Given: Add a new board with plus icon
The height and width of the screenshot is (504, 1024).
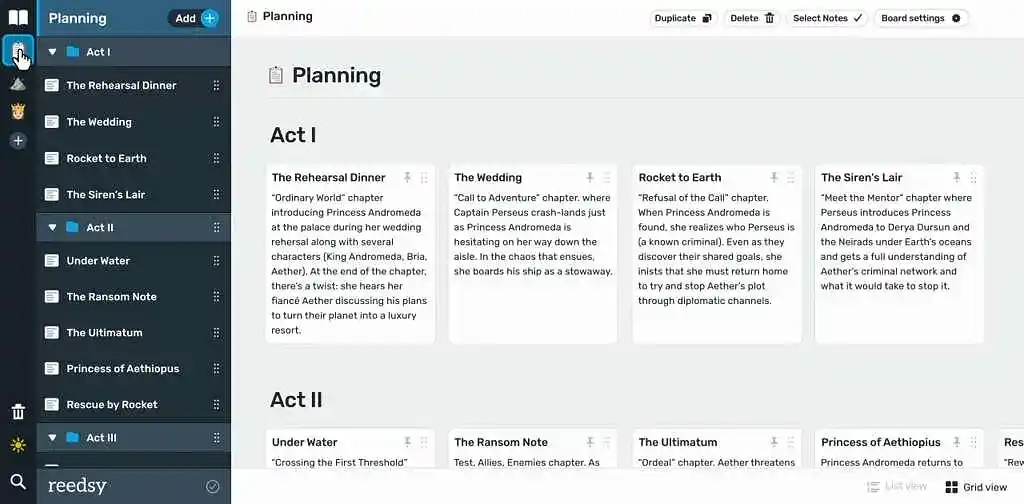Looking at the screenshot, I should (18, 141).
